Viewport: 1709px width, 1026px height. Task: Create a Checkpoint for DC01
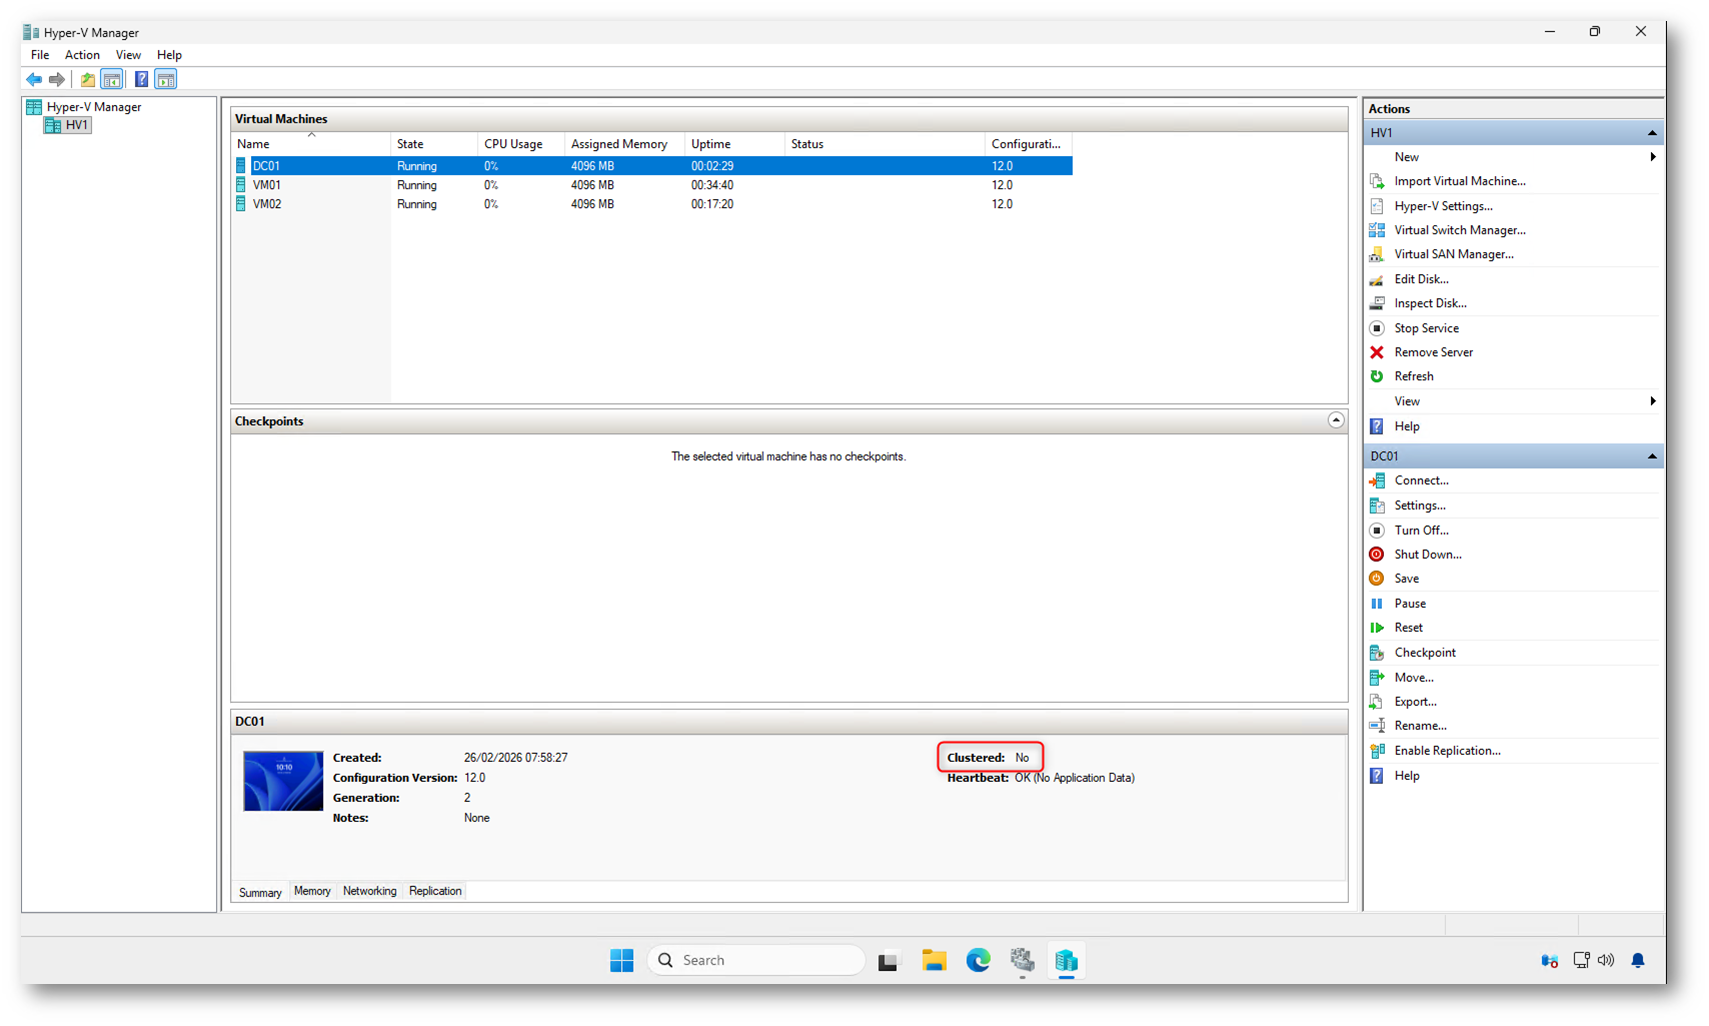[1424, 652]
